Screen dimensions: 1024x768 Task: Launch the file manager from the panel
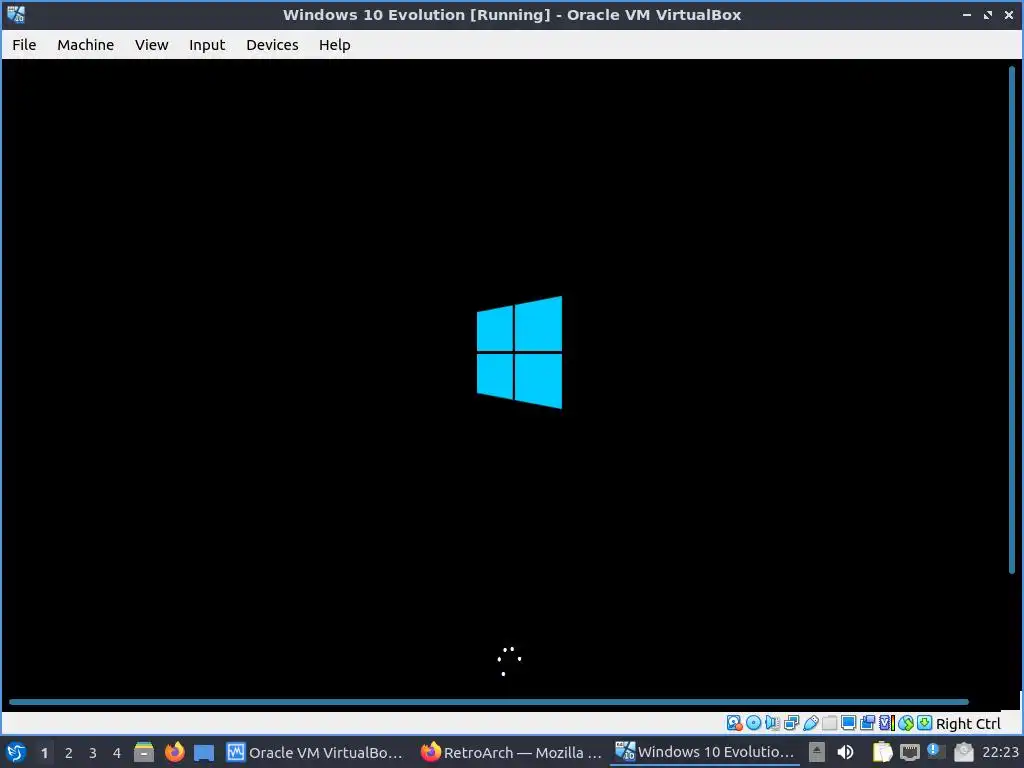[x=144, y=752]
